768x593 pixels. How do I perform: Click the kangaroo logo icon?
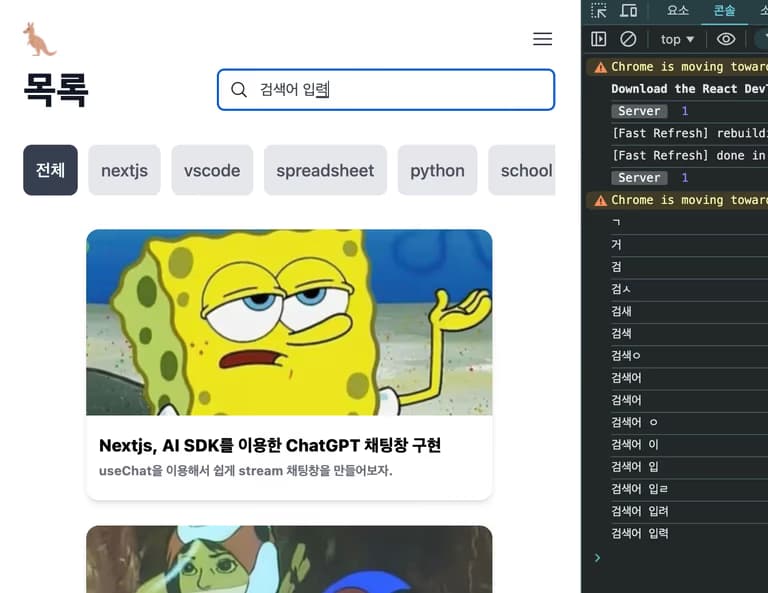pyautogui.click(x=39, y=39)
